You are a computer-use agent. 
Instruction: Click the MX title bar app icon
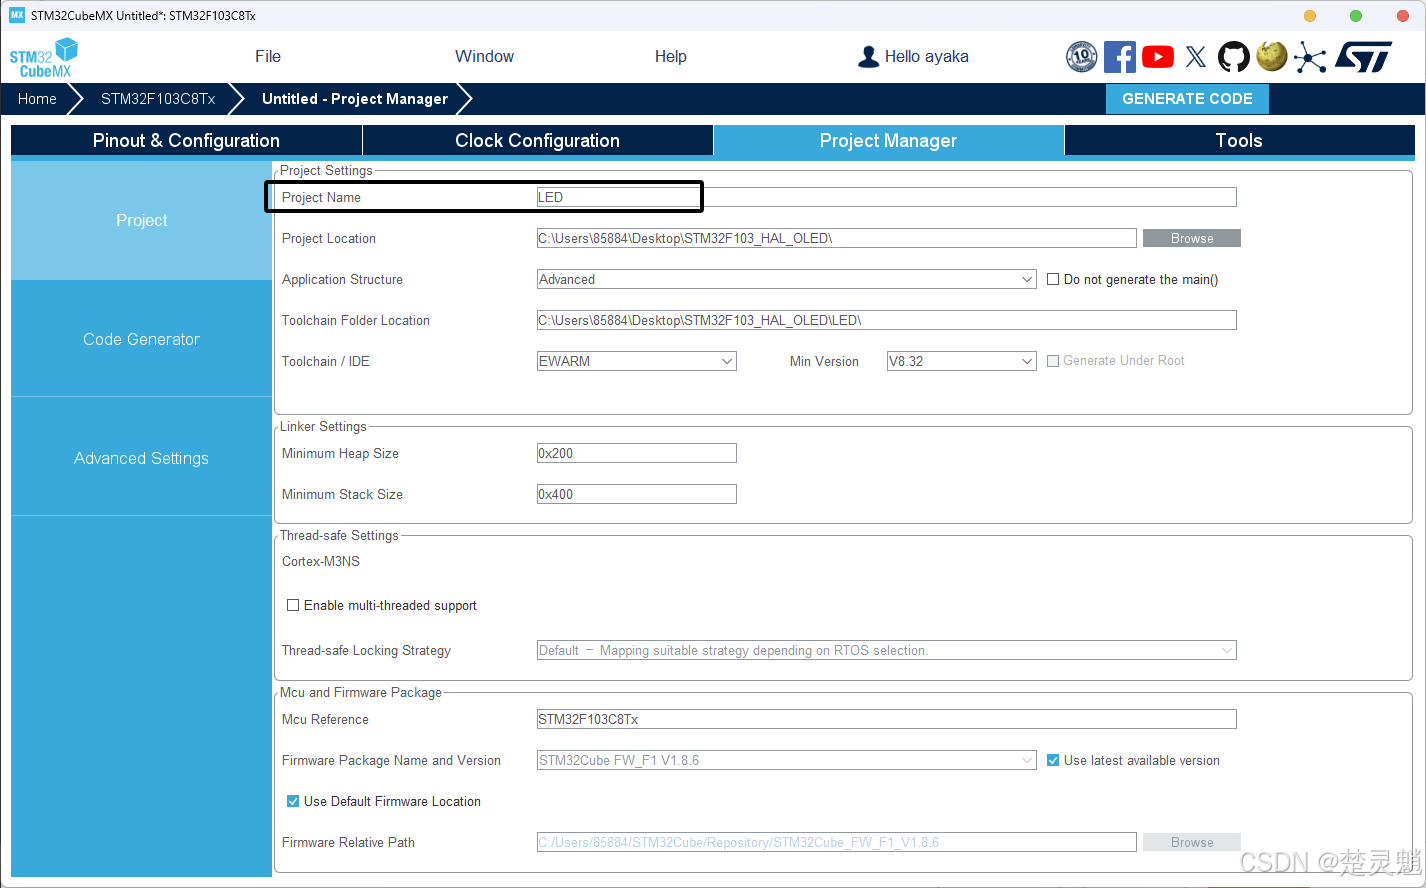[x=16, y=15]
